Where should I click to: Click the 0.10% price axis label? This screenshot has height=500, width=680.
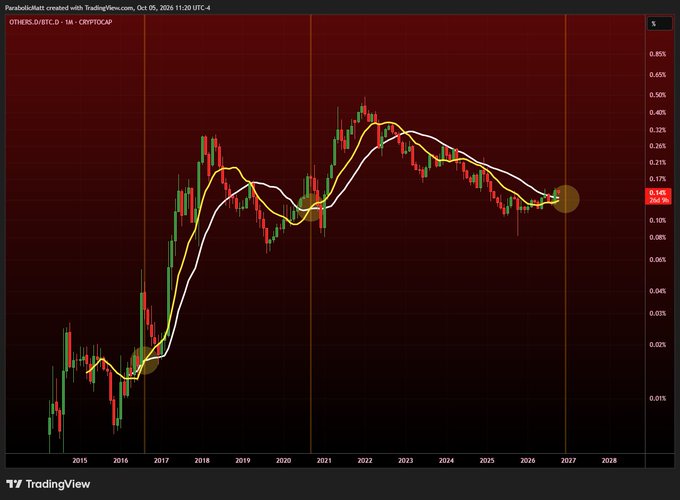[657, 220]
